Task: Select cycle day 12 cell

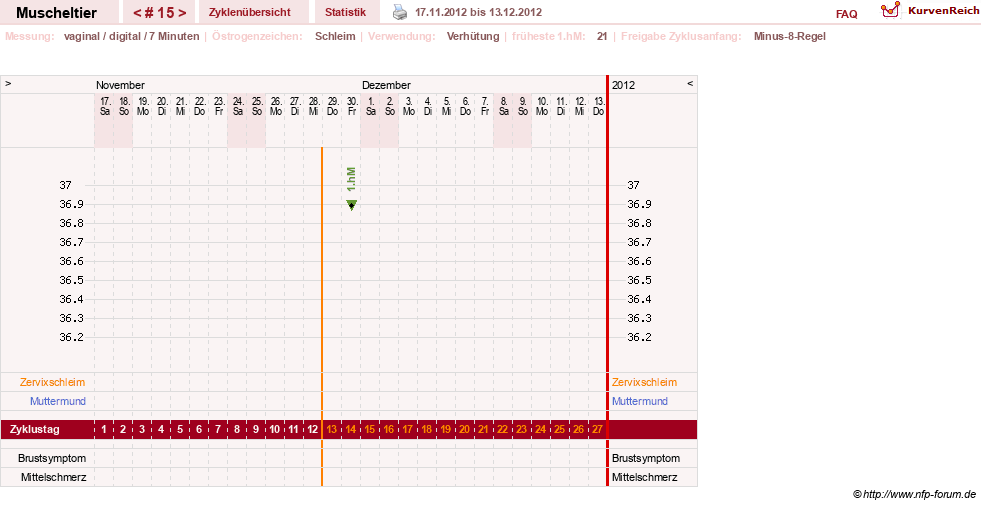Action: [313, 429]
